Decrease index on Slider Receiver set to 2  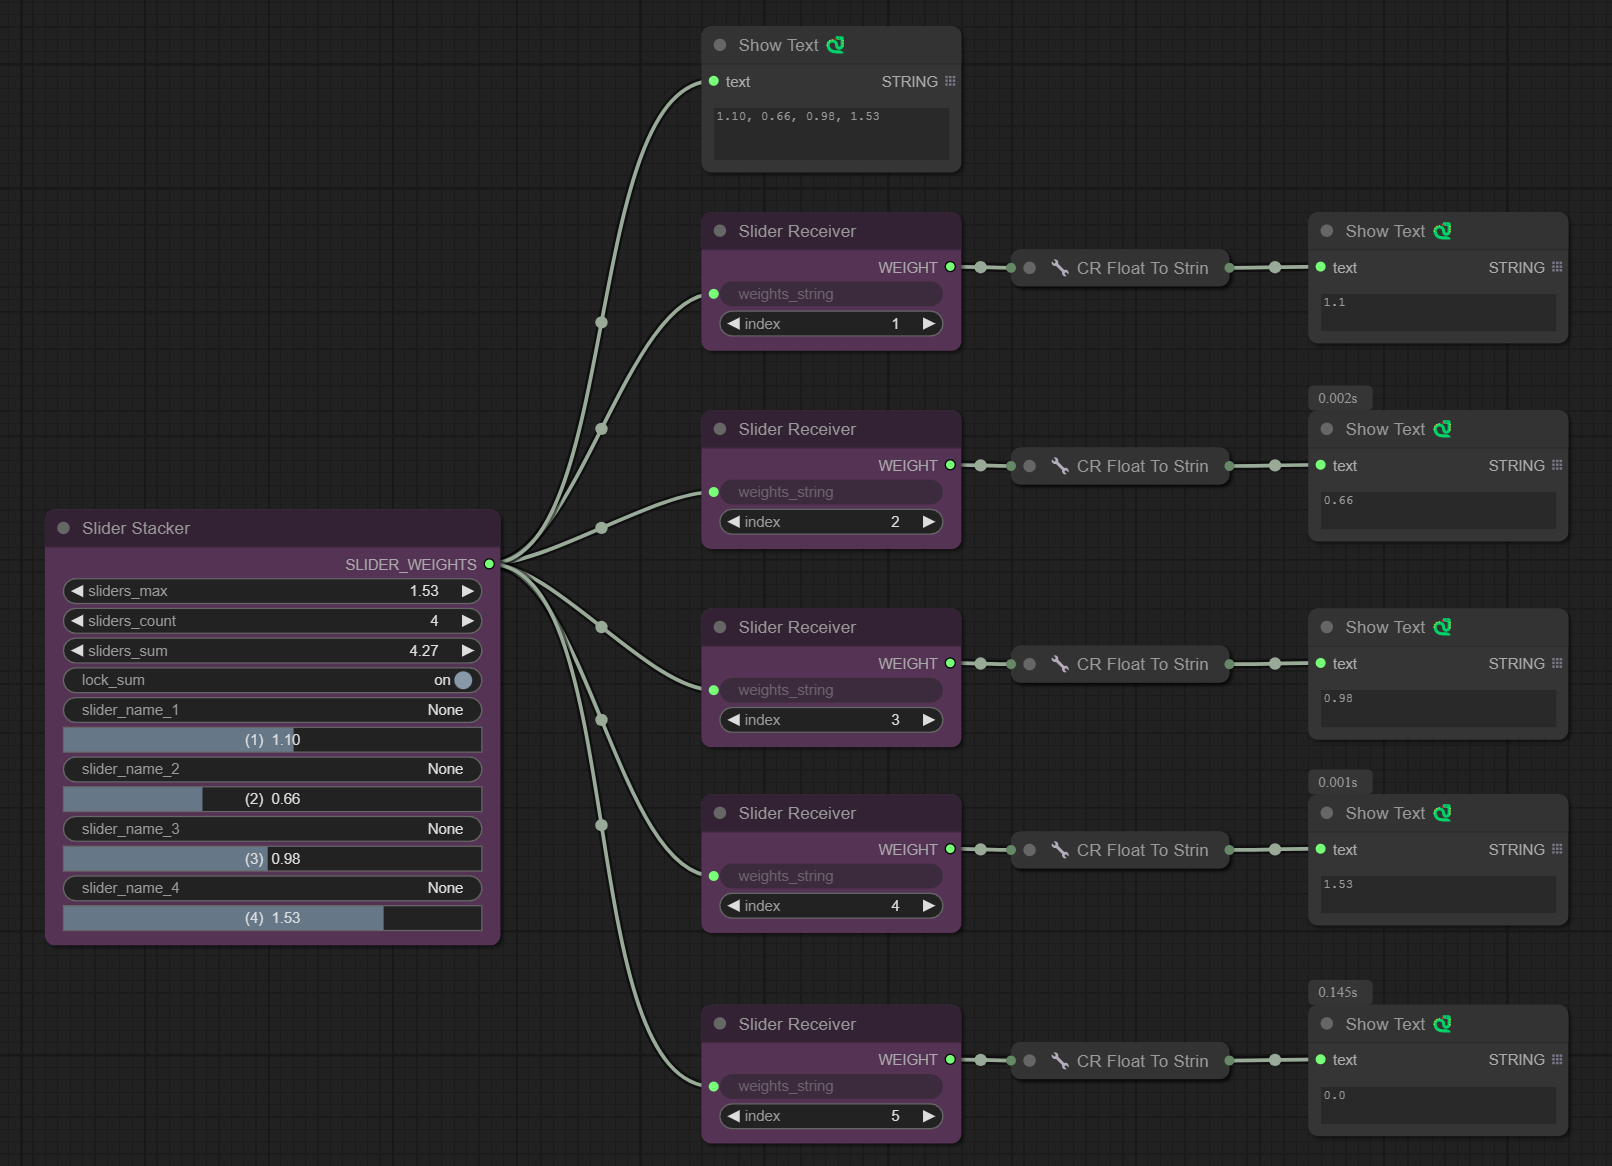[x=734, y=522]
